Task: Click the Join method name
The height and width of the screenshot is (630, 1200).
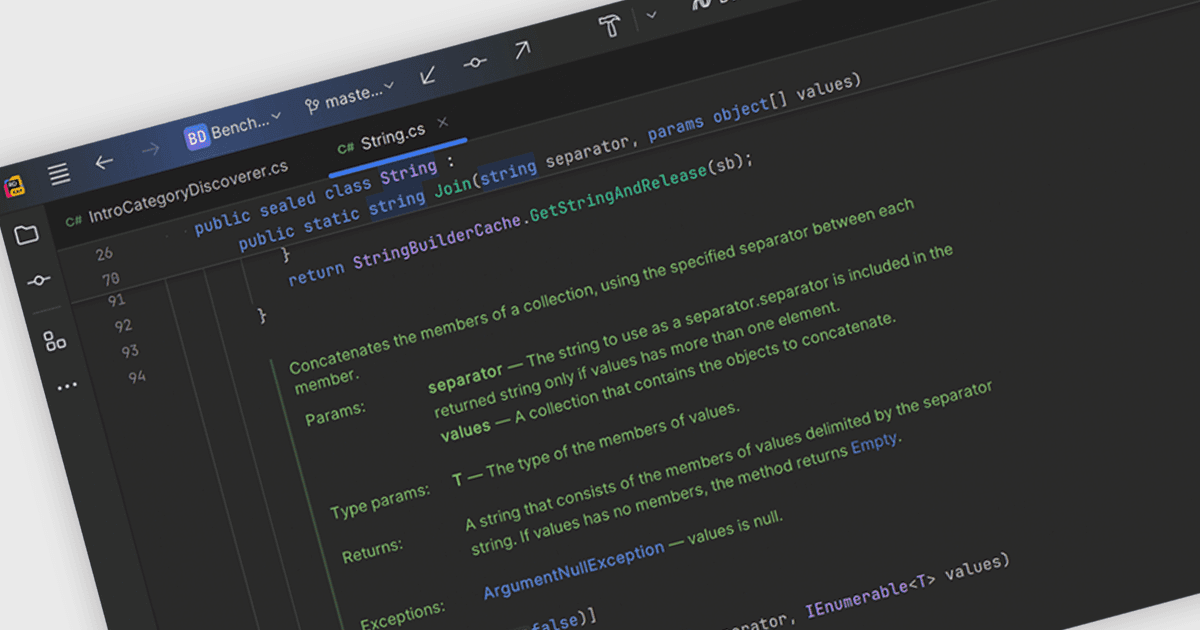Action: coord(453,188)
